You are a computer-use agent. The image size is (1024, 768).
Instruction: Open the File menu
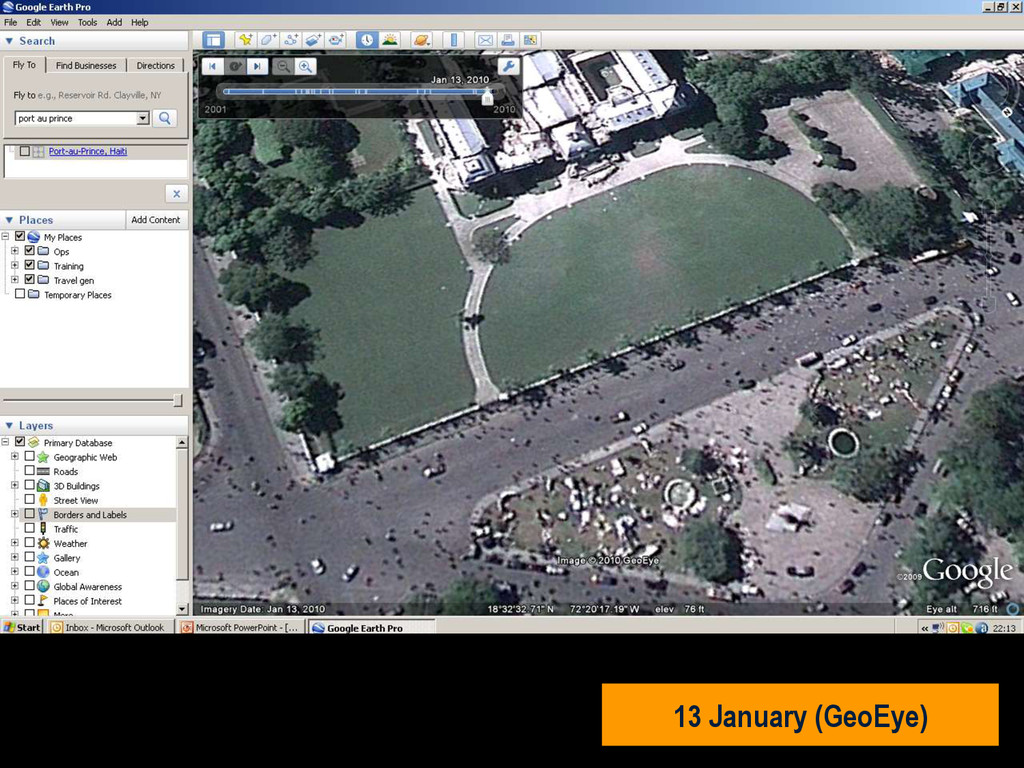point(10,22)
